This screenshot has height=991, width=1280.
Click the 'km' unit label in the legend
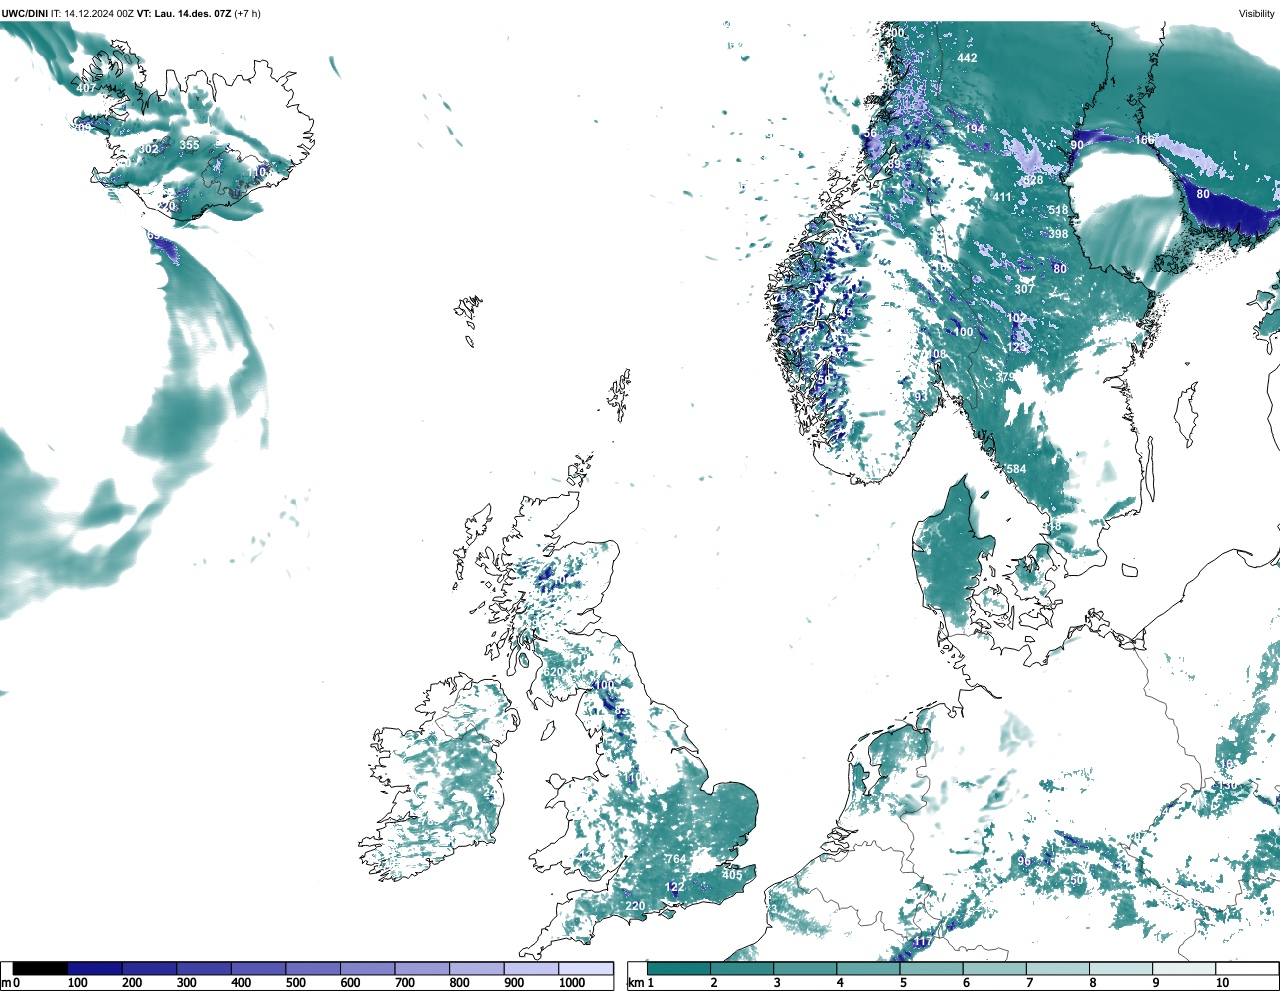click(635, 983)
